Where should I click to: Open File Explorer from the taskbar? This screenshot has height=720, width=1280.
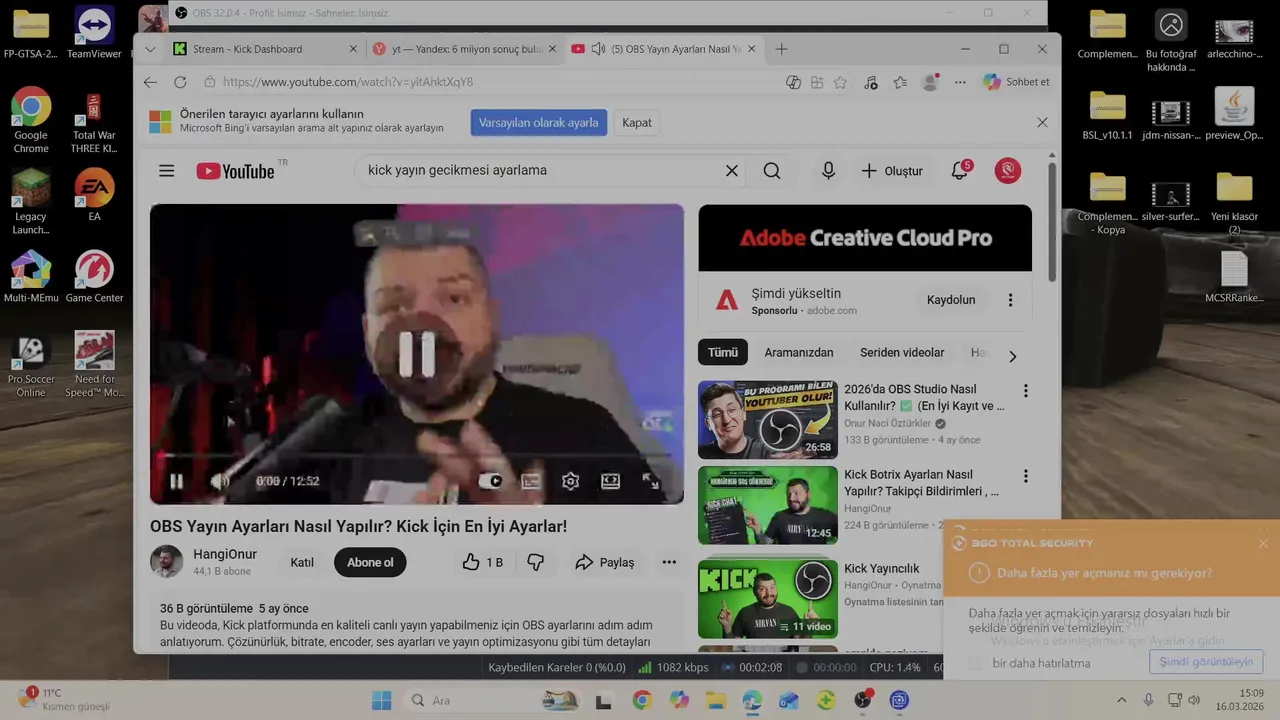(715, 700)
